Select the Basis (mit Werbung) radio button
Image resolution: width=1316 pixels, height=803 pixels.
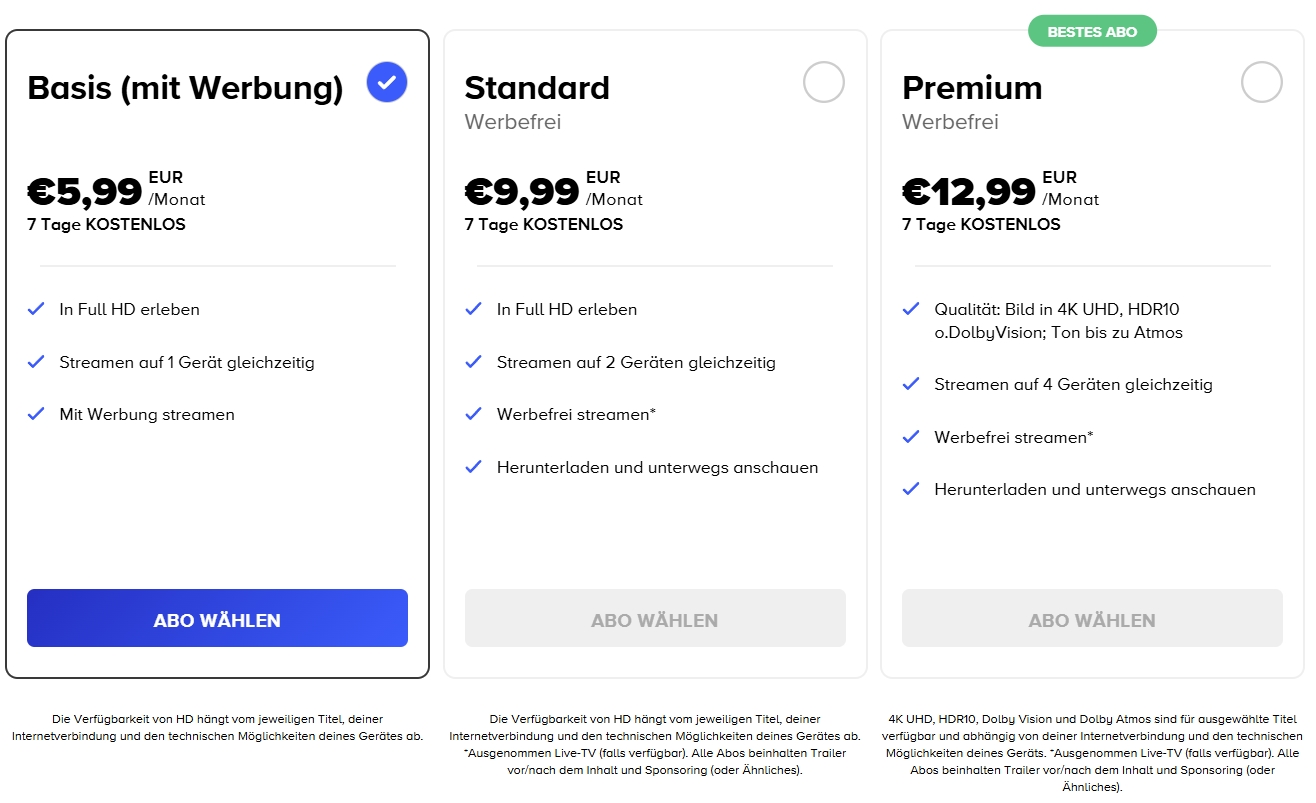(387, 82)
